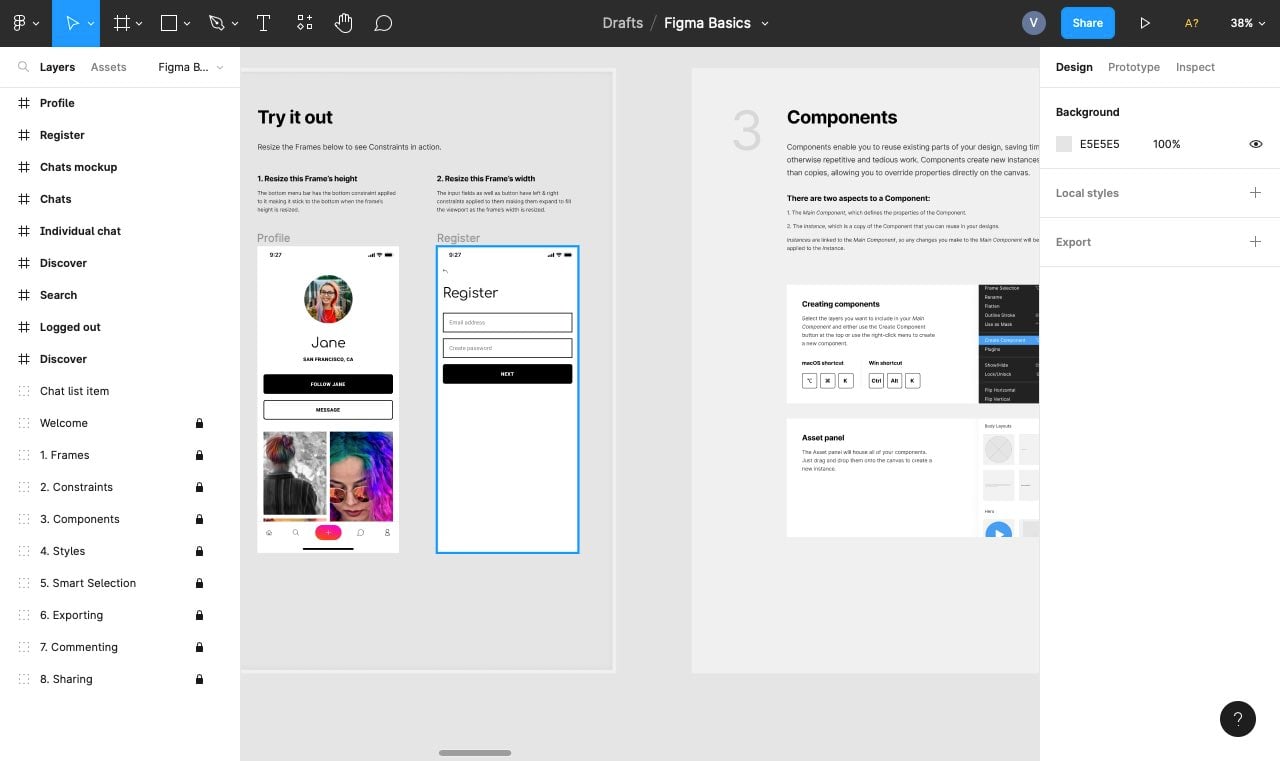Viewport: 1280px width, 761px height.
Task: Select the Move tool
Action: point(72,22)
